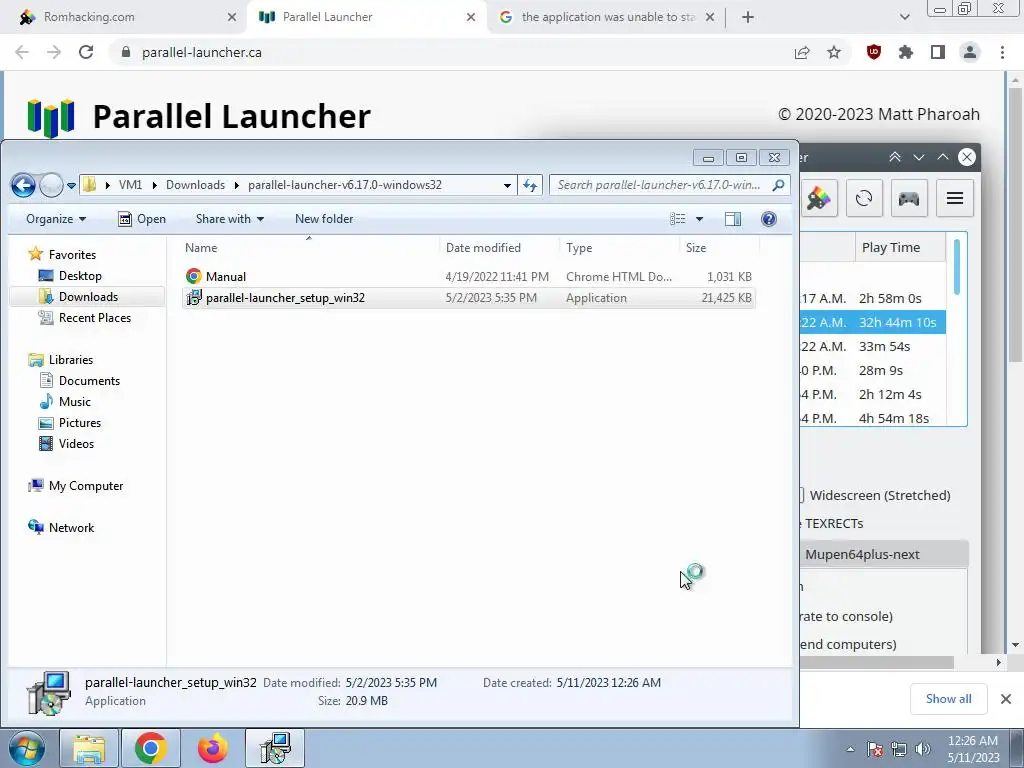Open the Parallel Launcher hamburger menu
This screenshot has height=768, width=1024.
coord(955,198)
